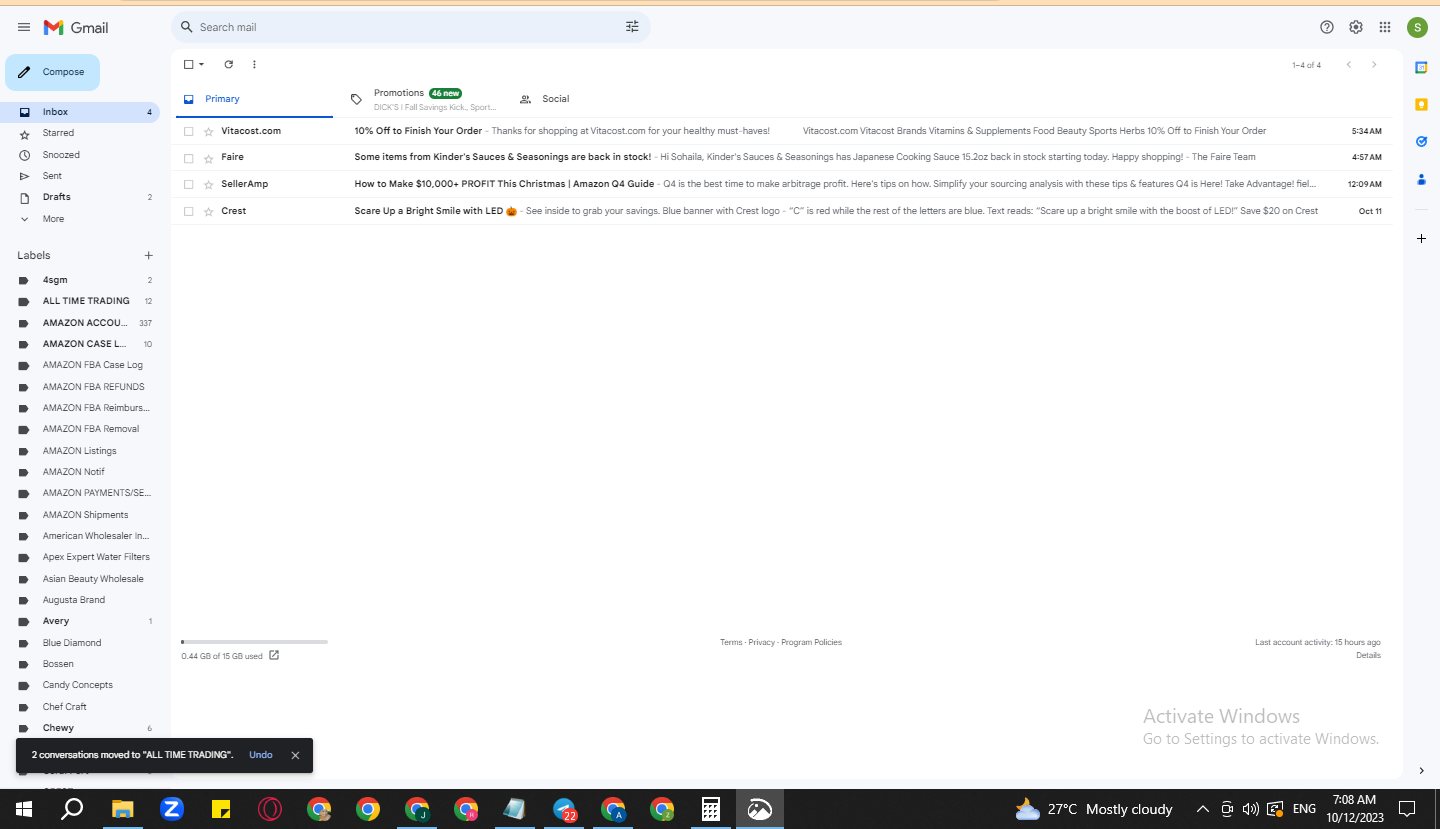Viewport: 1440px width, 829px height.
Task: Open the More options three-dot menu
Action: [x=254, y=64]
